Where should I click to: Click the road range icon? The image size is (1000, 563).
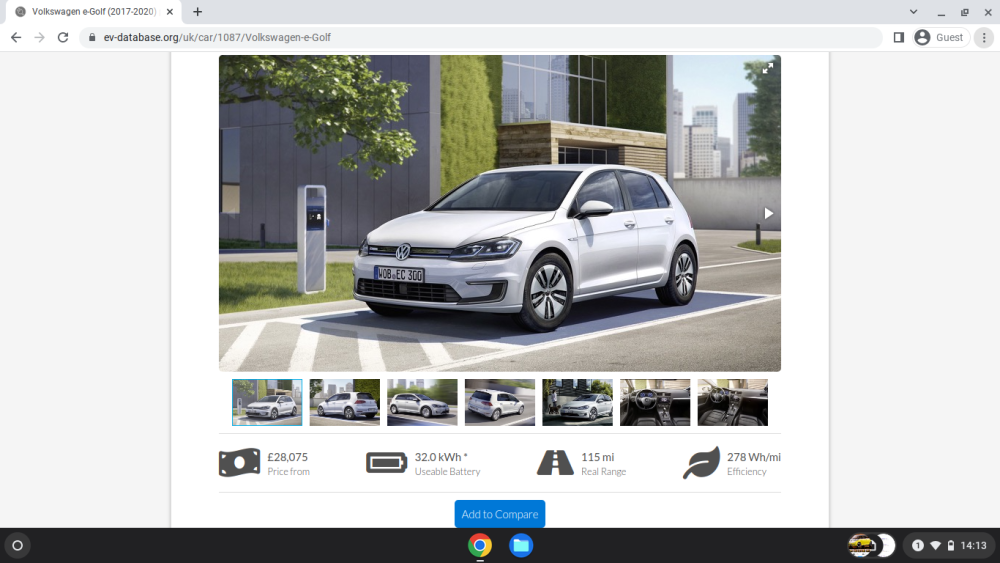pos(555,463)
